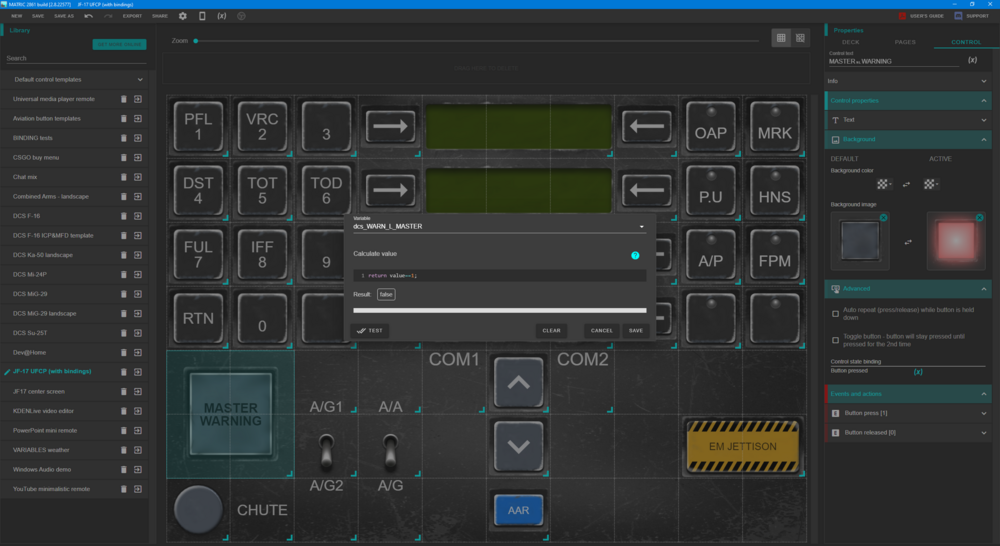Click (x) icon next to Control text field
The height and width of the screenshot is (546, 1000).
click(x=972, y=60)
